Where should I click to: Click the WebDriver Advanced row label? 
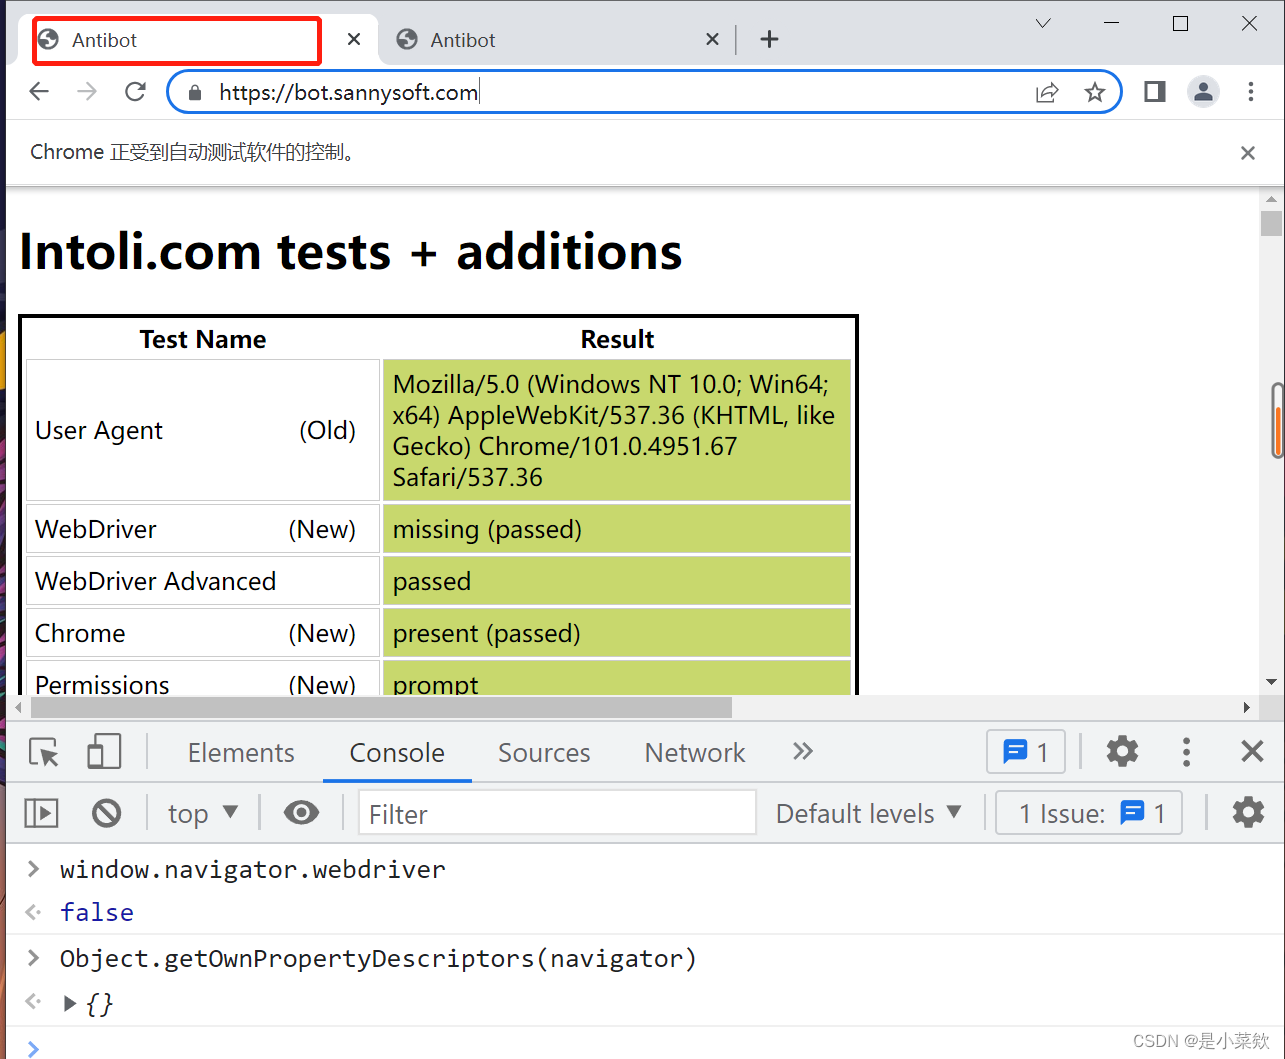point(156,581)
